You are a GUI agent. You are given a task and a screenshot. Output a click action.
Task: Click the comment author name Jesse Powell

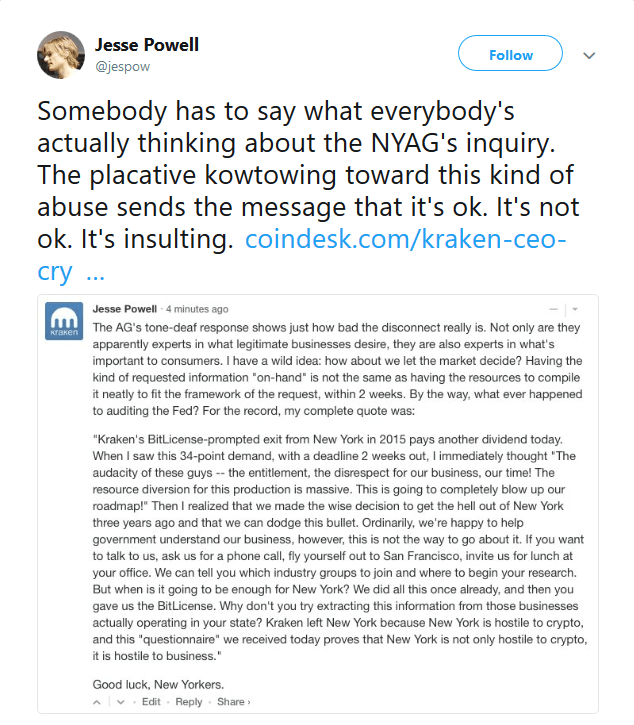[125, 309]
